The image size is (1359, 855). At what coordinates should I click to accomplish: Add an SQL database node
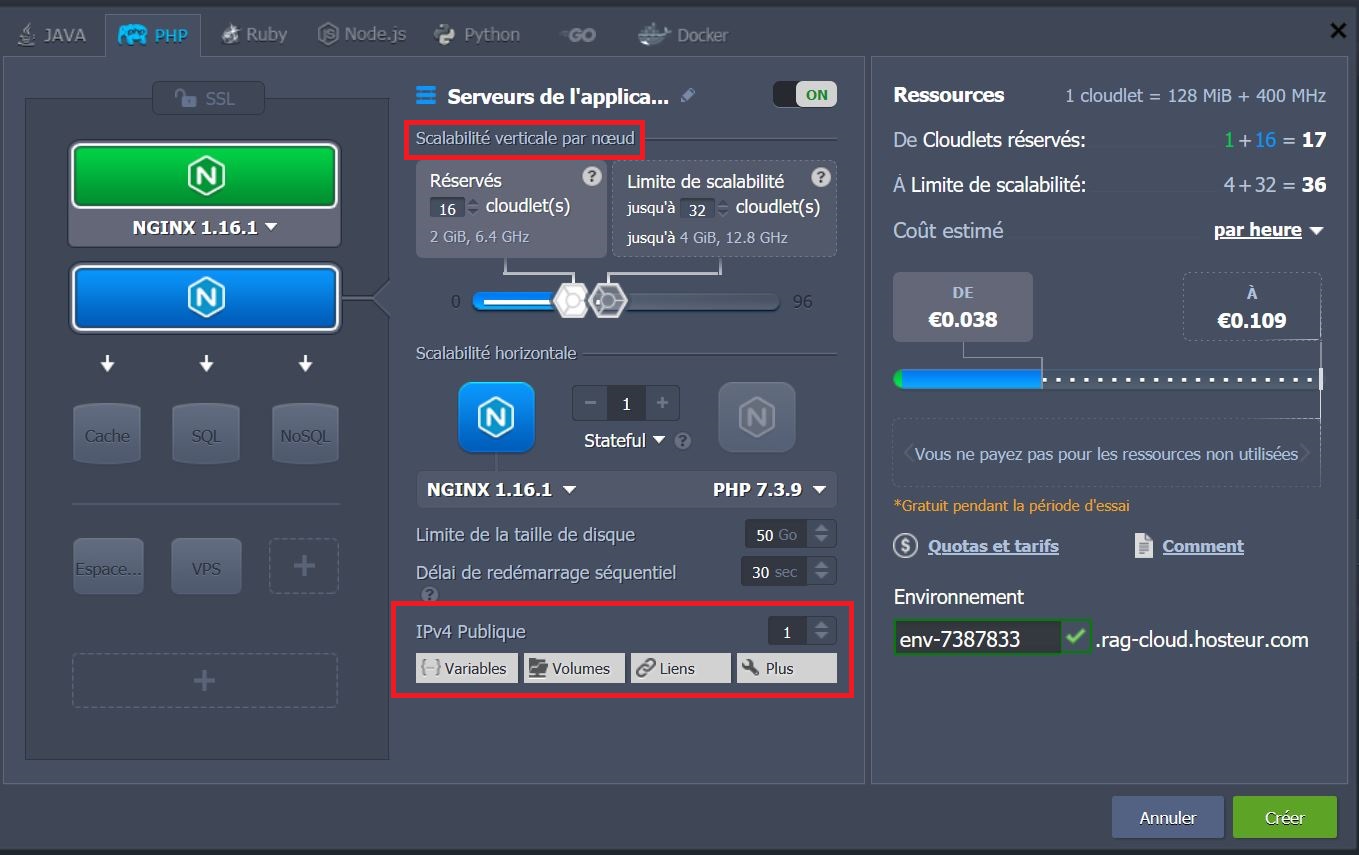coord(206,435)
